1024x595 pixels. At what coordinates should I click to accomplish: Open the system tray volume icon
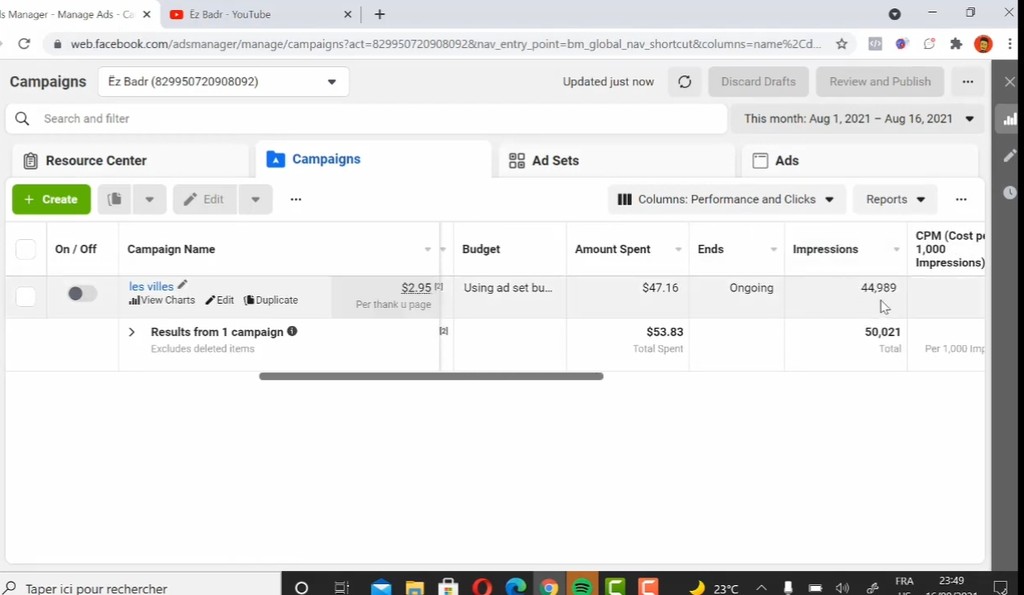[x=842, y=588]
